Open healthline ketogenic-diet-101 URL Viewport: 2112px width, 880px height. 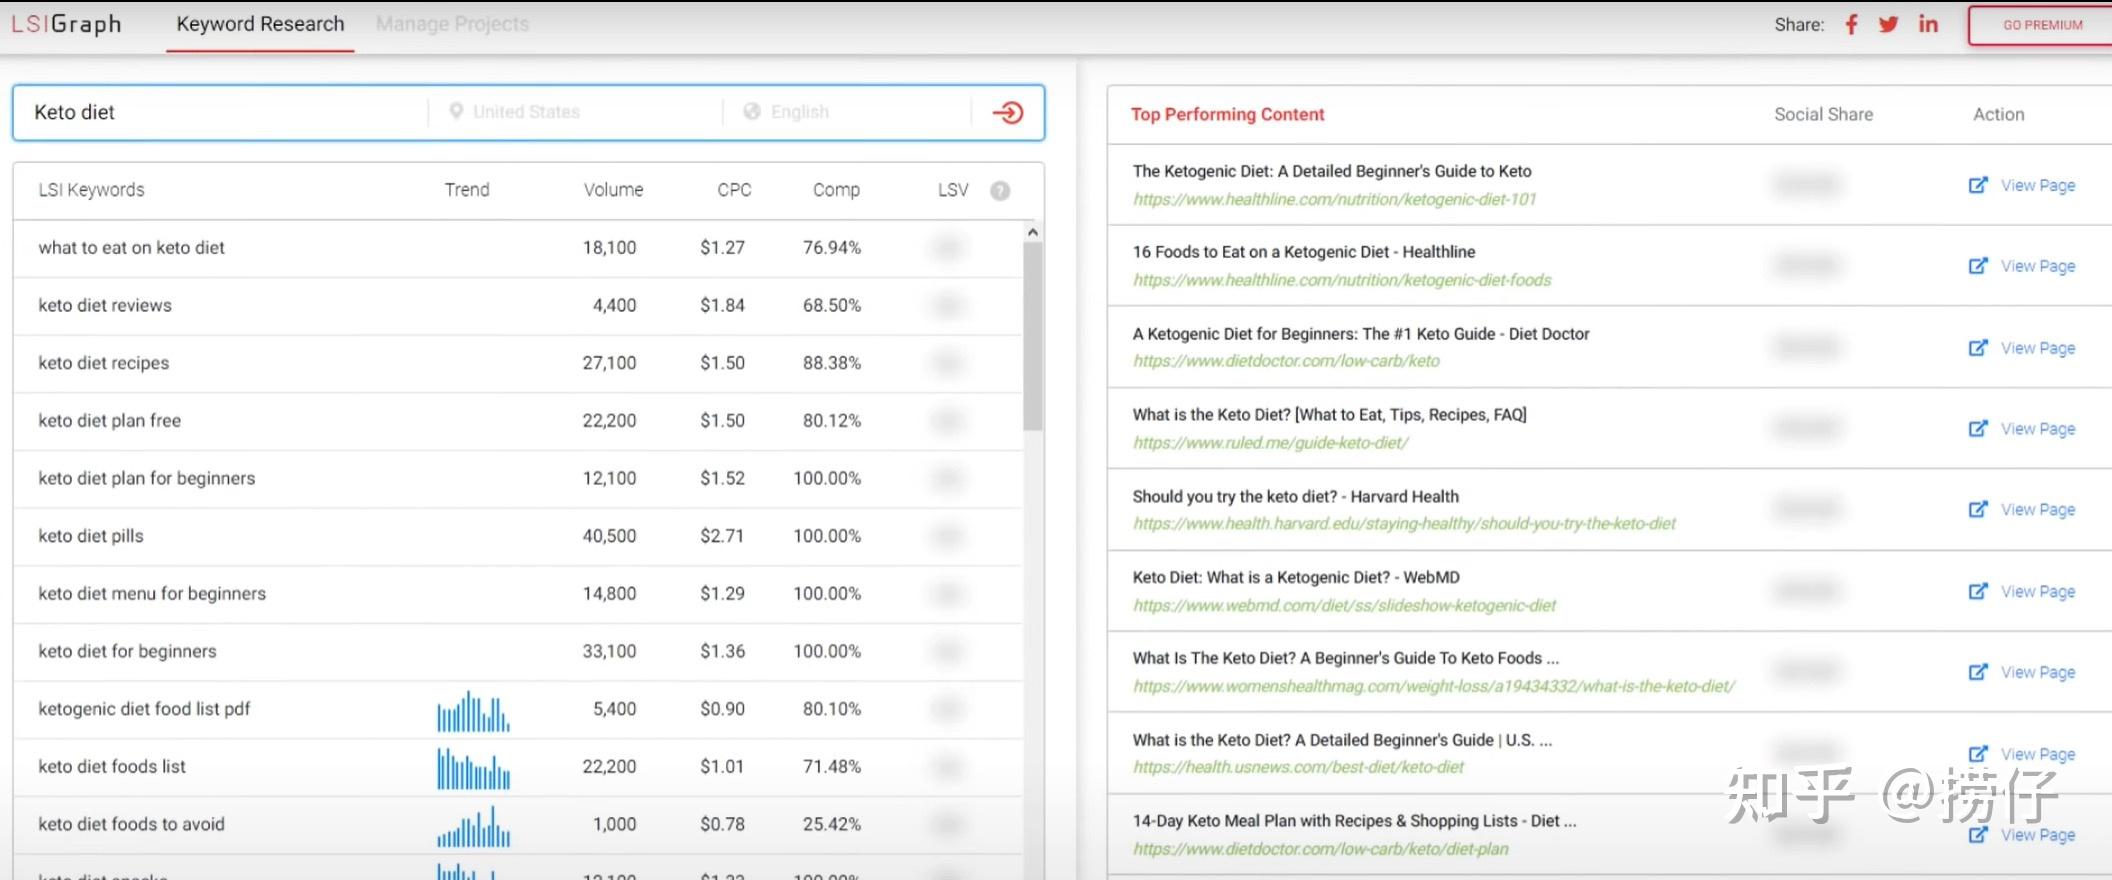[x=1334, y=199]
